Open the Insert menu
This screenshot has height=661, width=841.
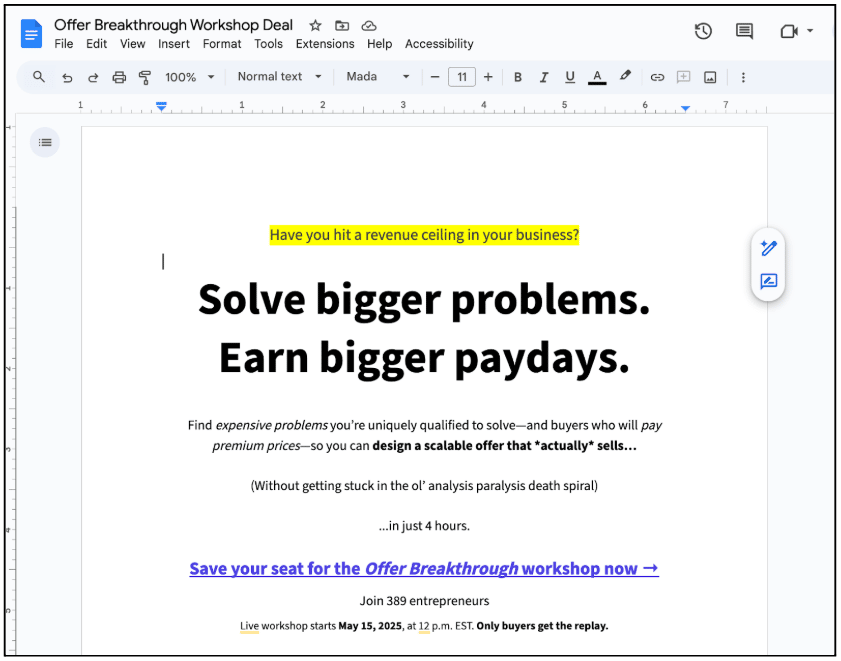[174, 44]
